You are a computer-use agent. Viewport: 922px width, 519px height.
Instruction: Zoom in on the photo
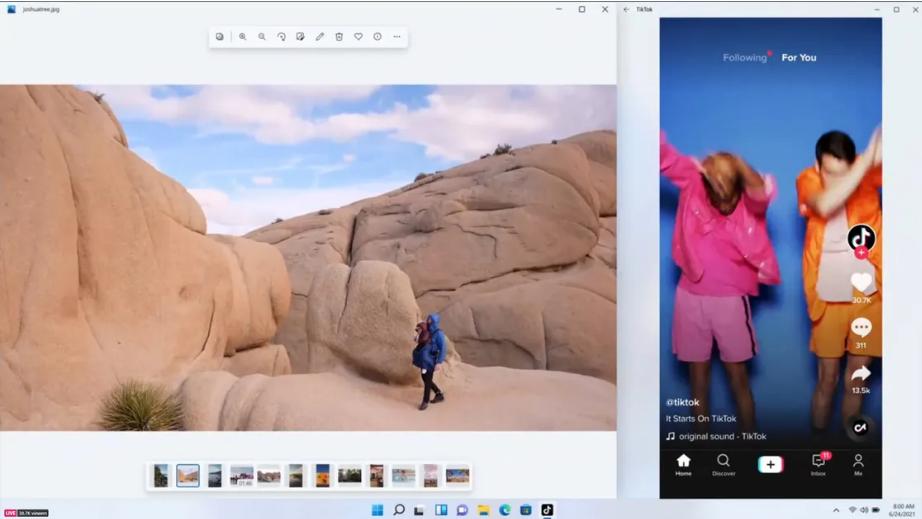click(x=242, y=37)
